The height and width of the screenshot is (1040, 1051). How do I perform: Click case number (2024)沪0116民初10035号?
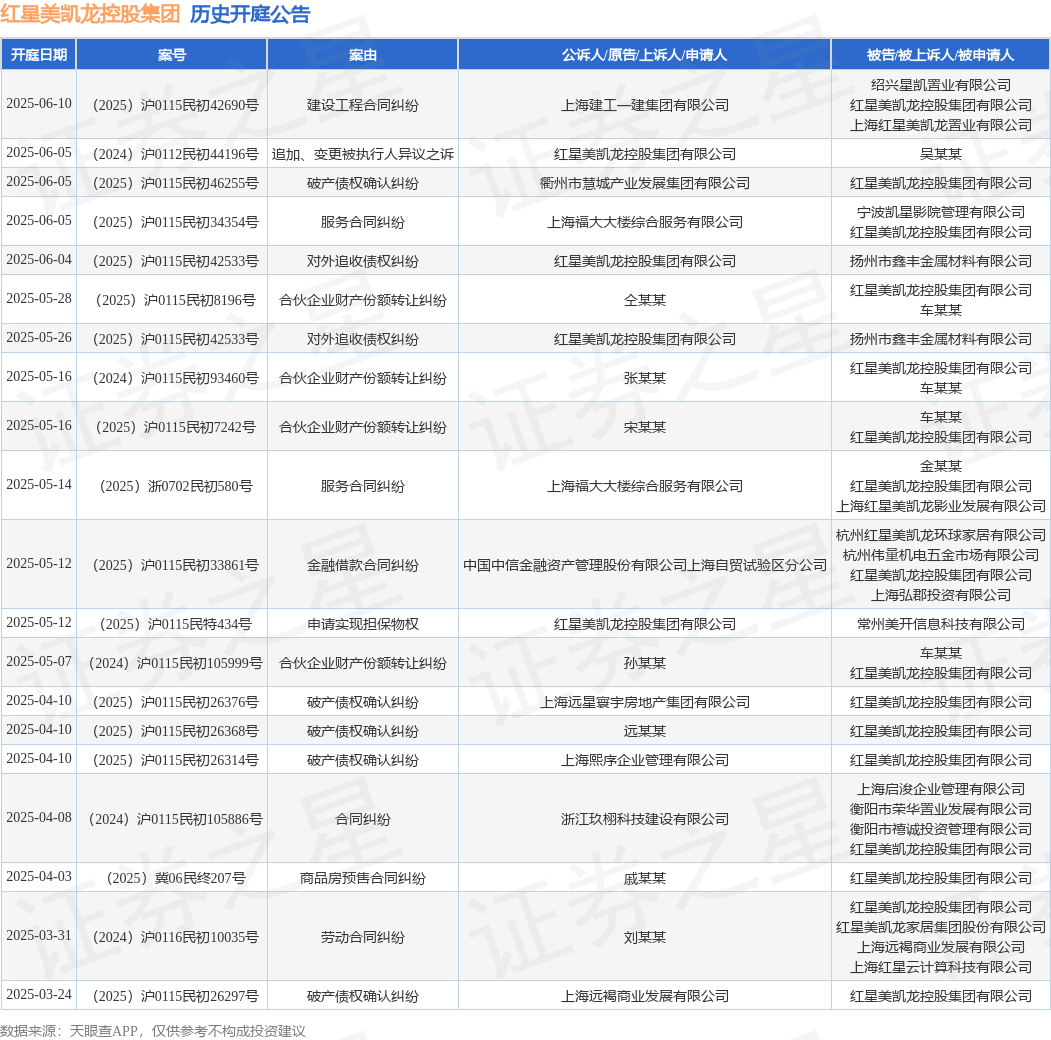[x=176, y=937]
